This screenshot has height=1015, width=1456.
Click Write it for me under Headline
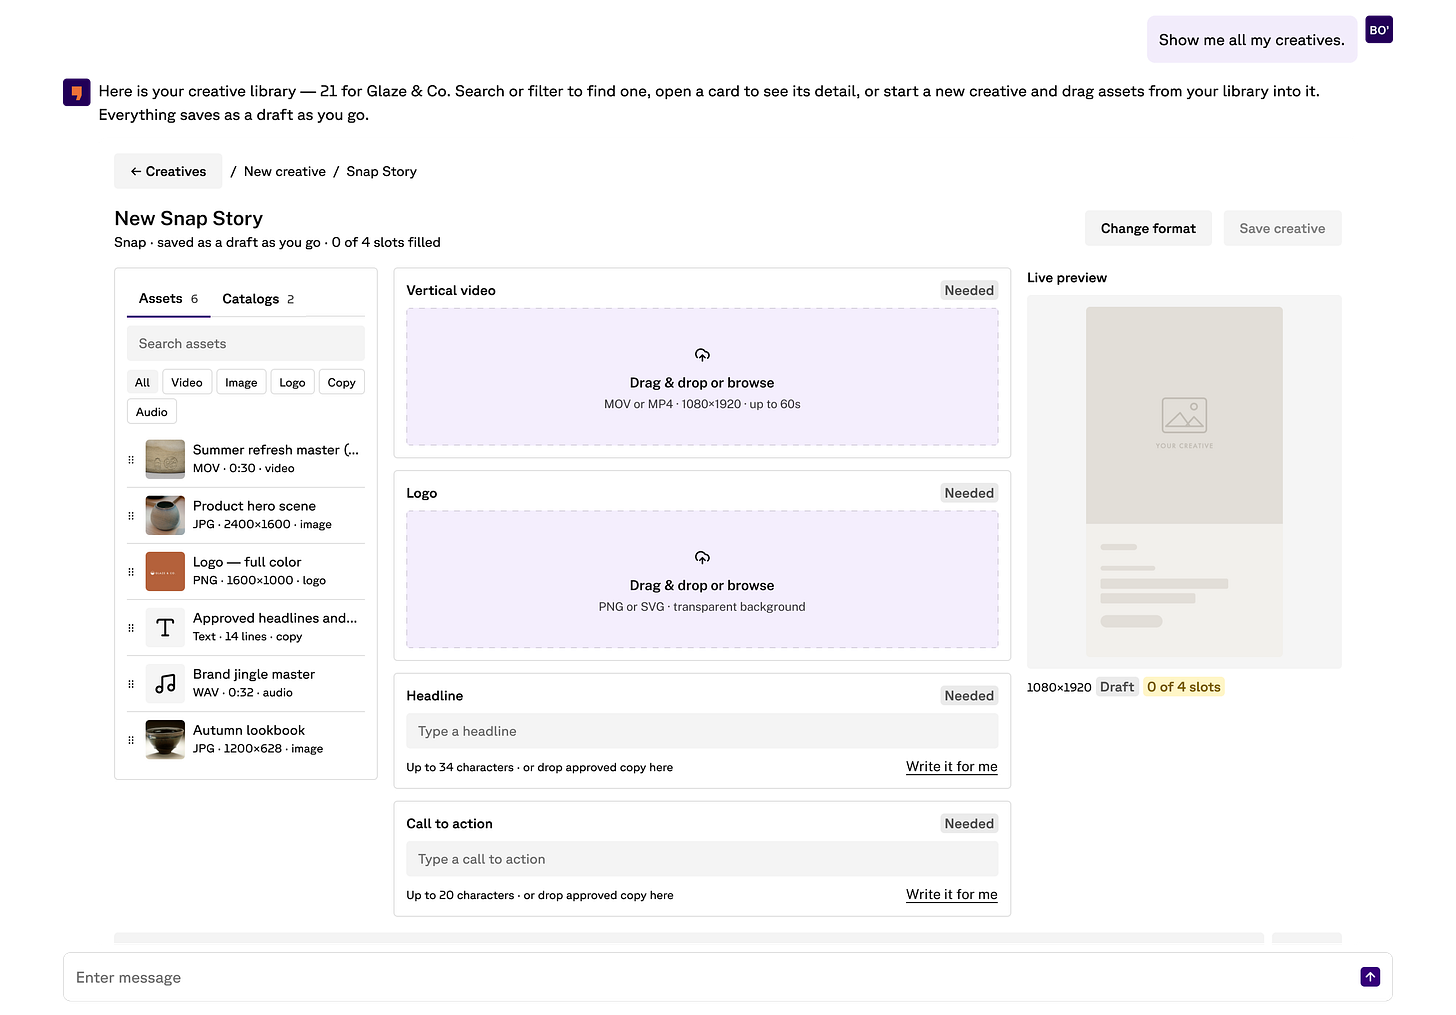point(952,767)
